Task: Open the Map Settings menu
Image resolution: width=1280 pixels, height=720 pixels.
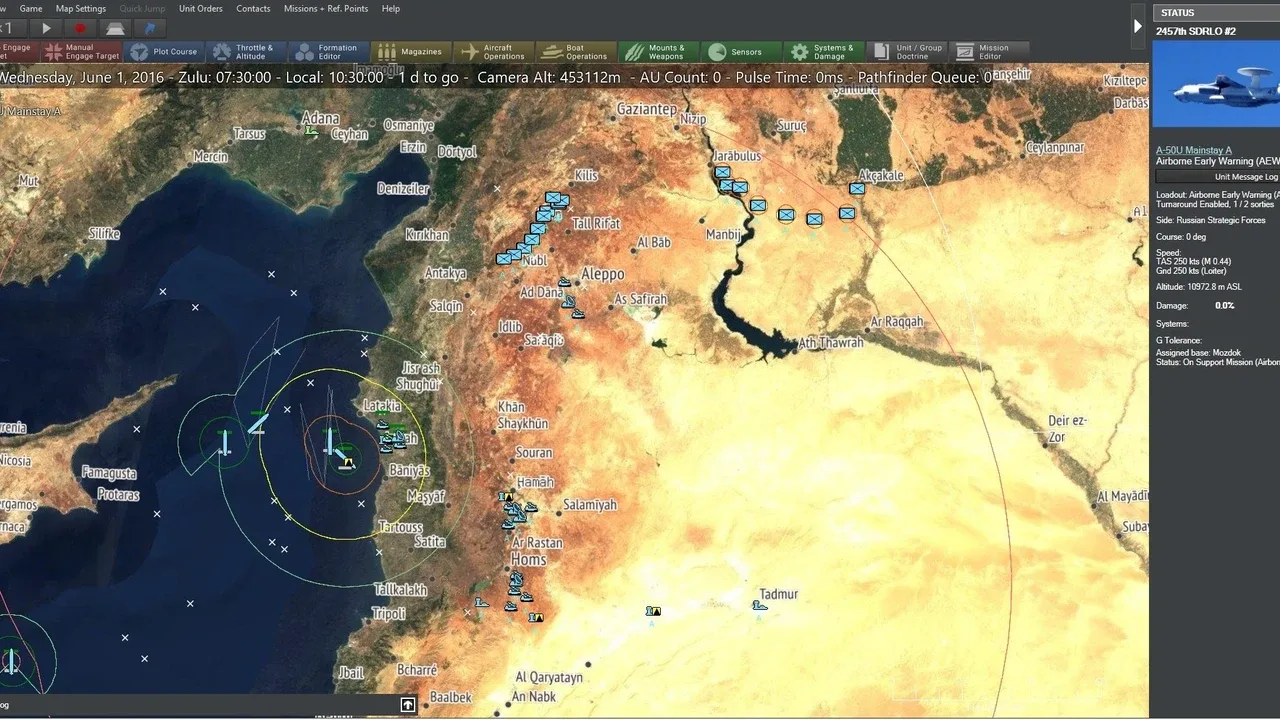Action: 81,9
